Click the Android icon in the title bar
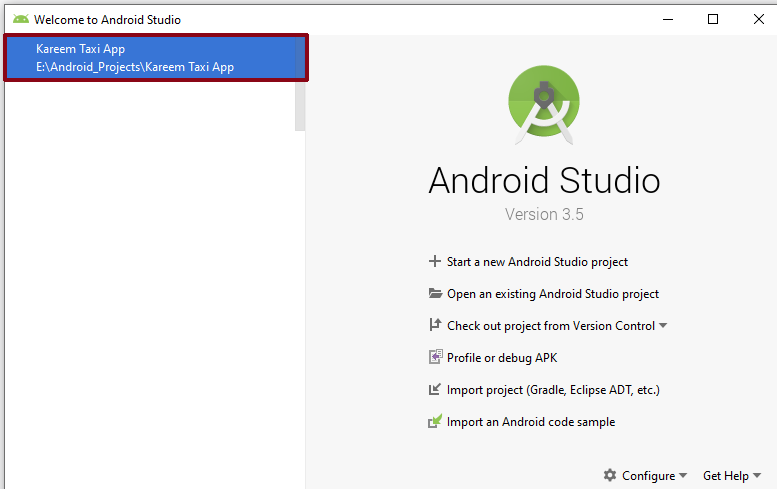Image resolution: width=777 pixels, height=489 pixels. [x=20, y=20]
